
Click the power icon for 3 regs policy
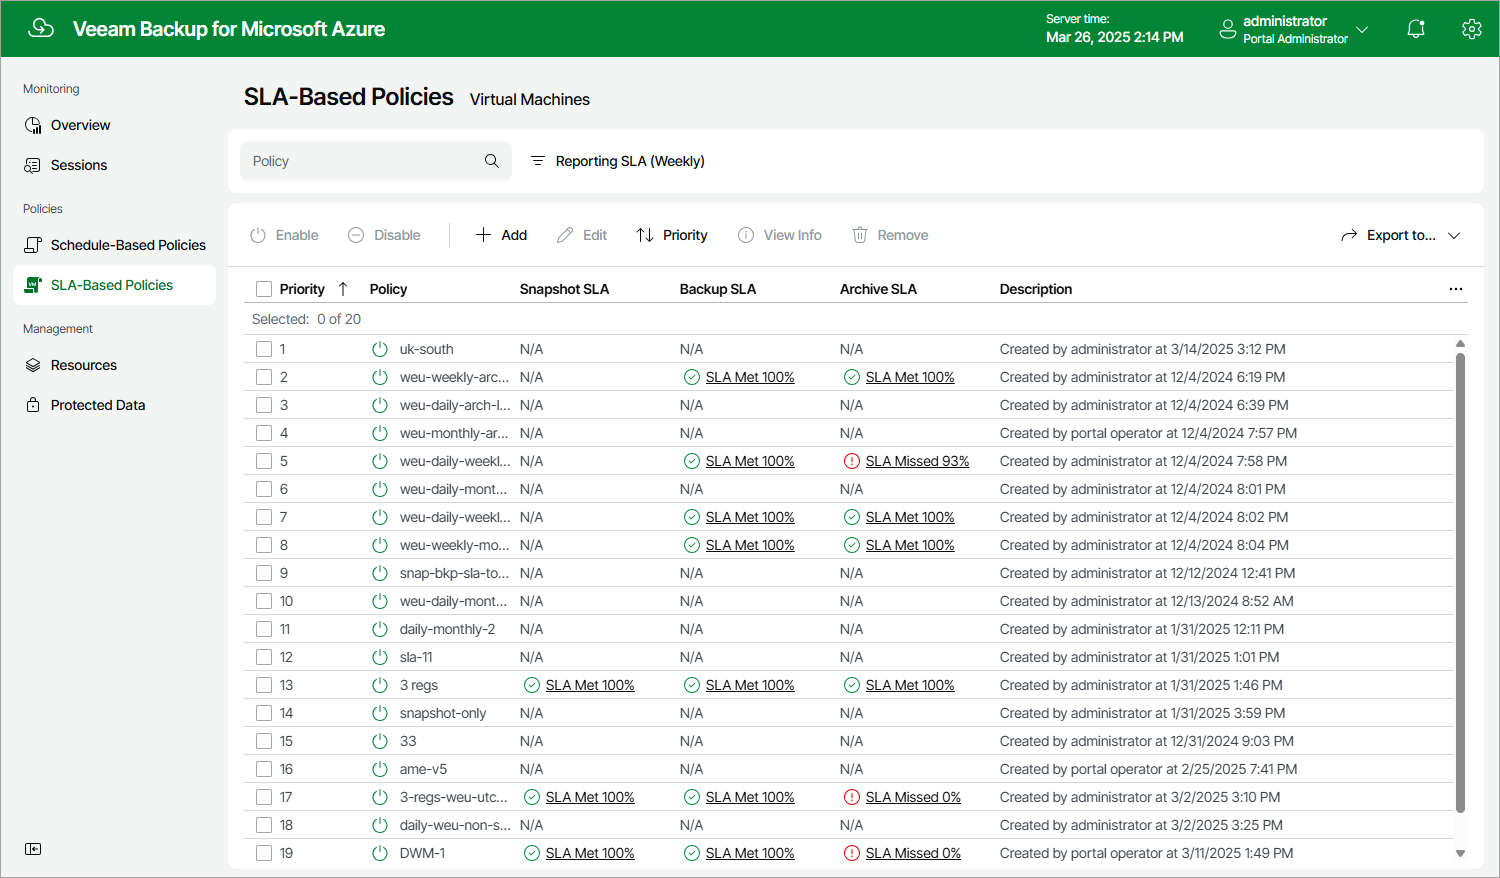click(x=380, y=685)
